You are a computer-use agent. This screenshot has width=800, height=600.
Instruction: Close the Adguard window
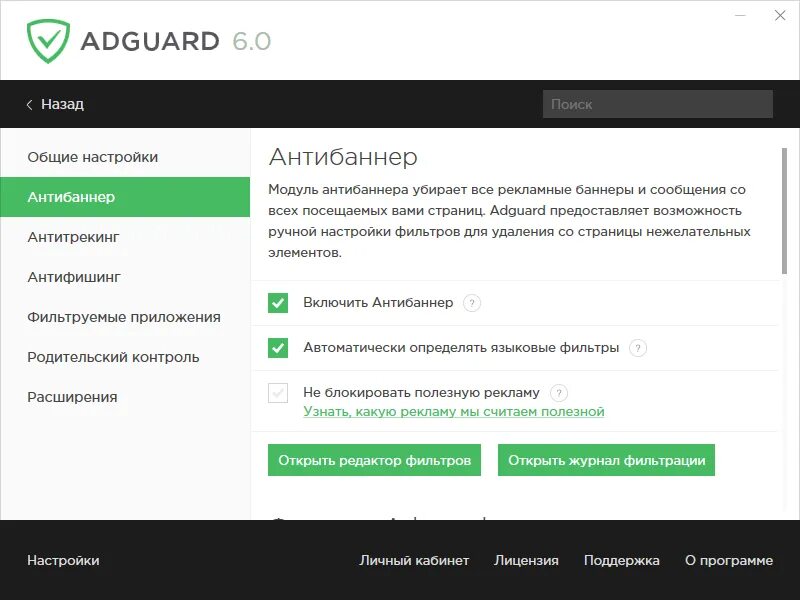tap(780, 15)
